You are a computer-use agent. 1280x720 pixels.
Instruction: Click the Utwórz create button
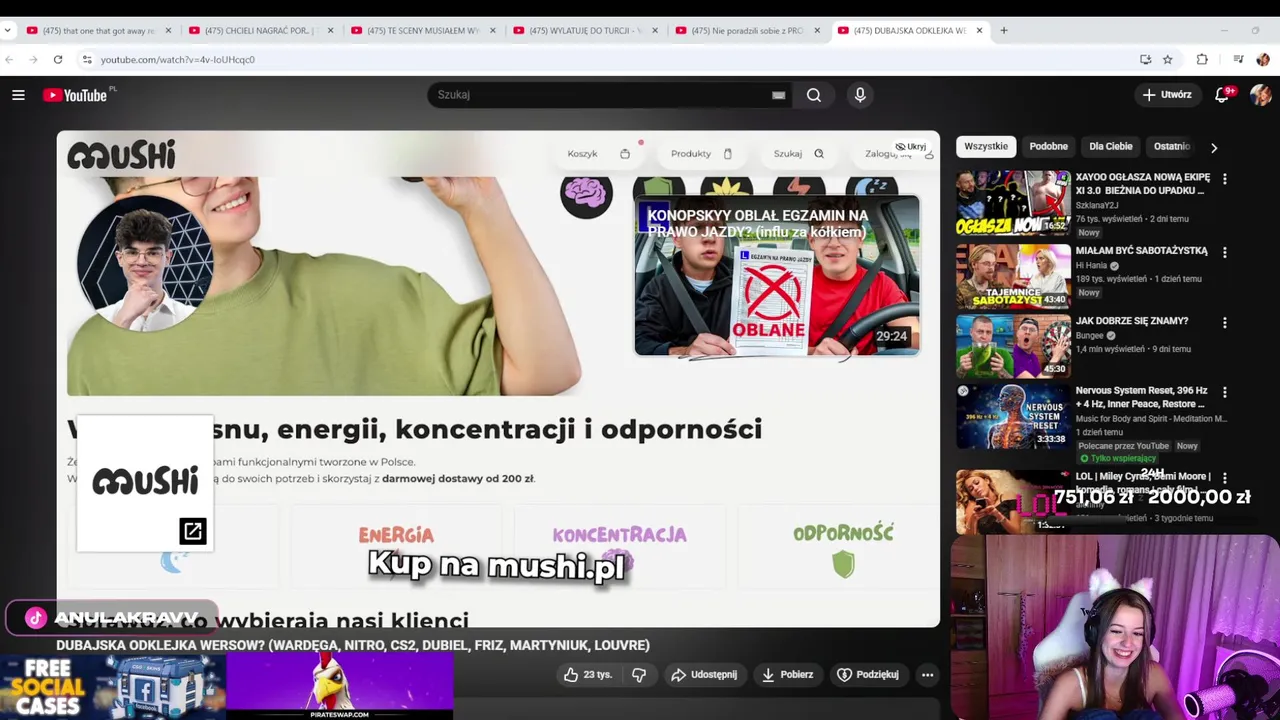(x=1167, y=95)
